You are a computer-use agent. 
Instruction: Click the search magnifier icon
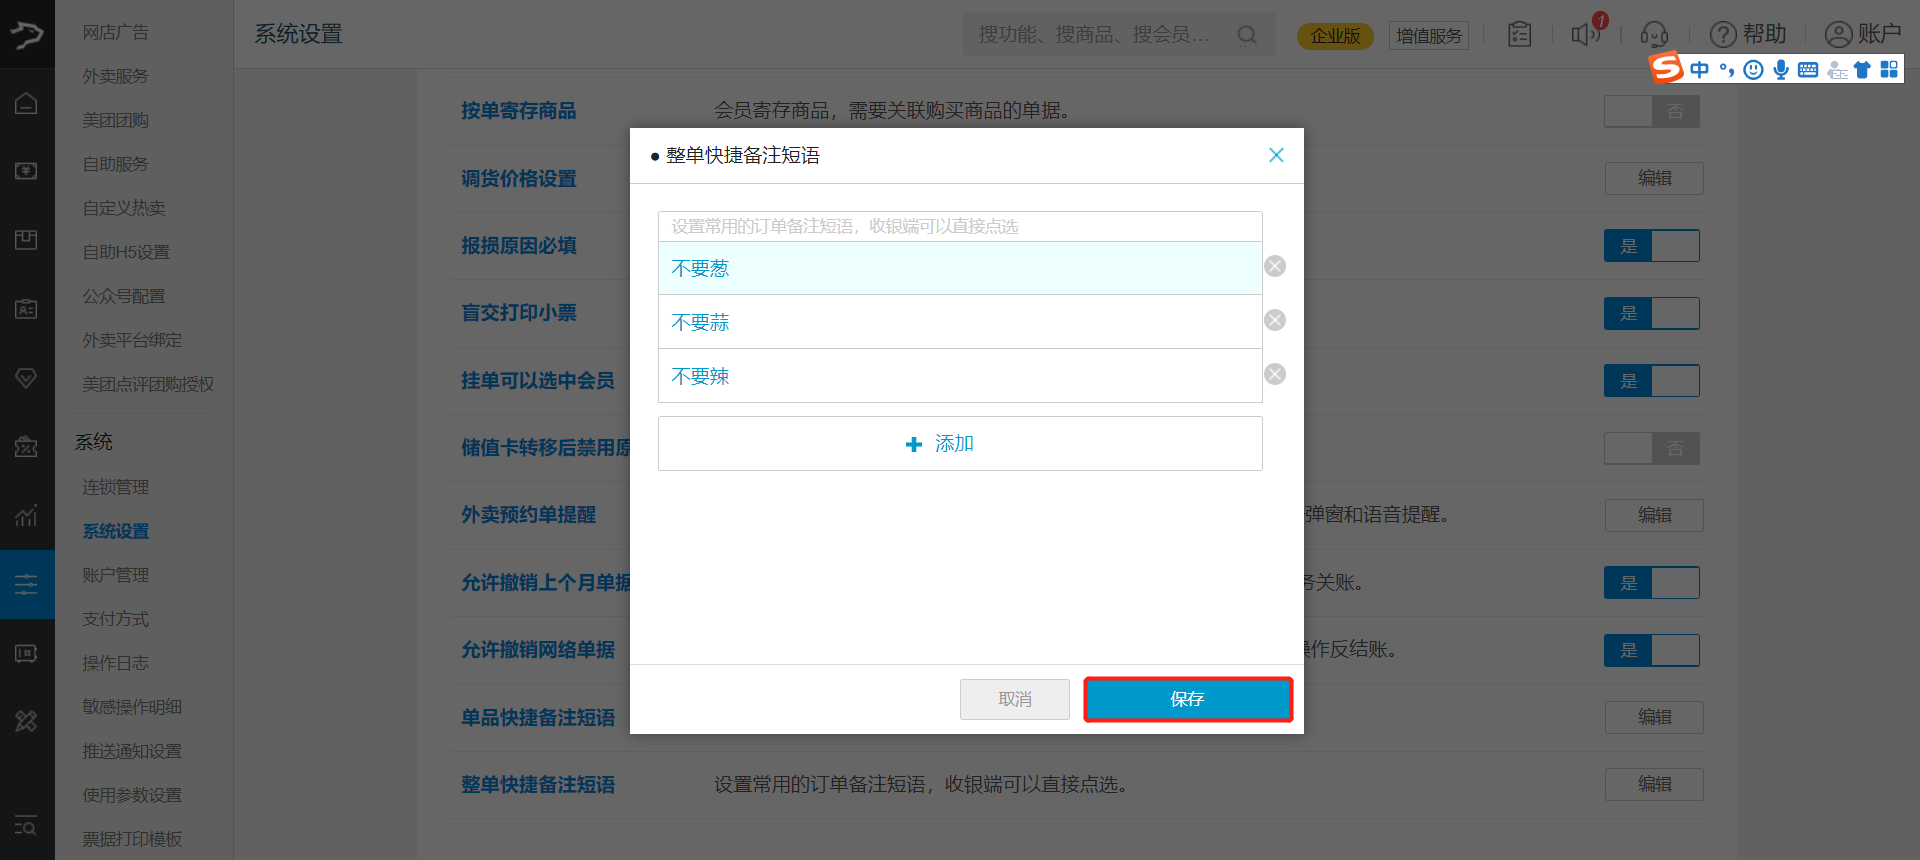[1246, 35]
